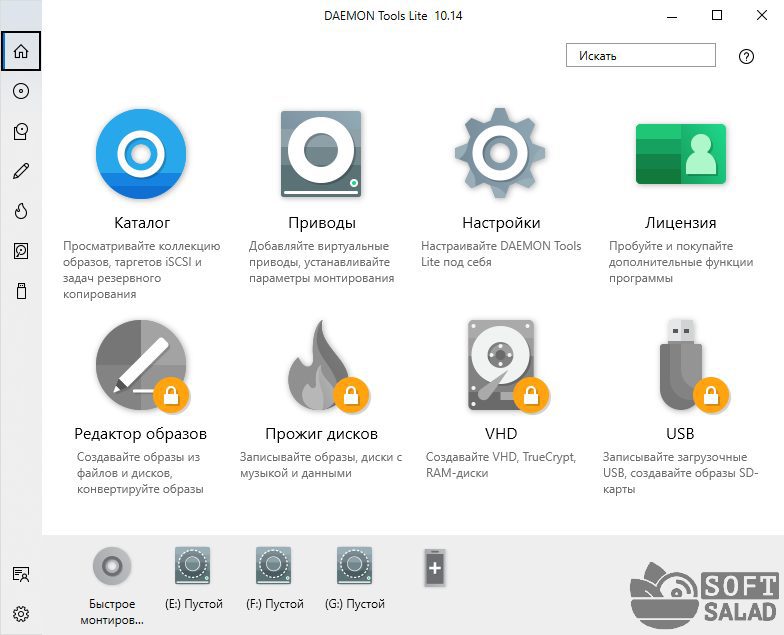This screenshot has height=635, width=784.
Task: Open the disc images sidebar icon
Action: tap(21, 91)
